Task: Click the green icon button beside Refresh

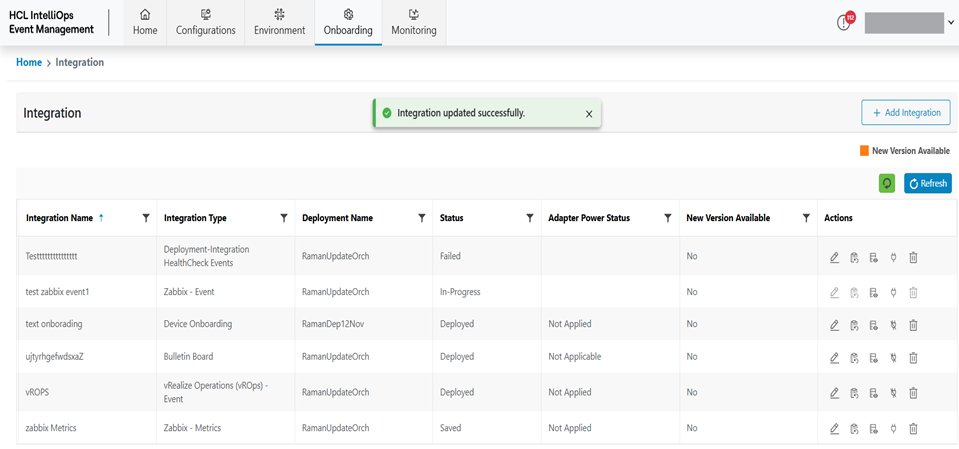Action: tap(887, 183)
